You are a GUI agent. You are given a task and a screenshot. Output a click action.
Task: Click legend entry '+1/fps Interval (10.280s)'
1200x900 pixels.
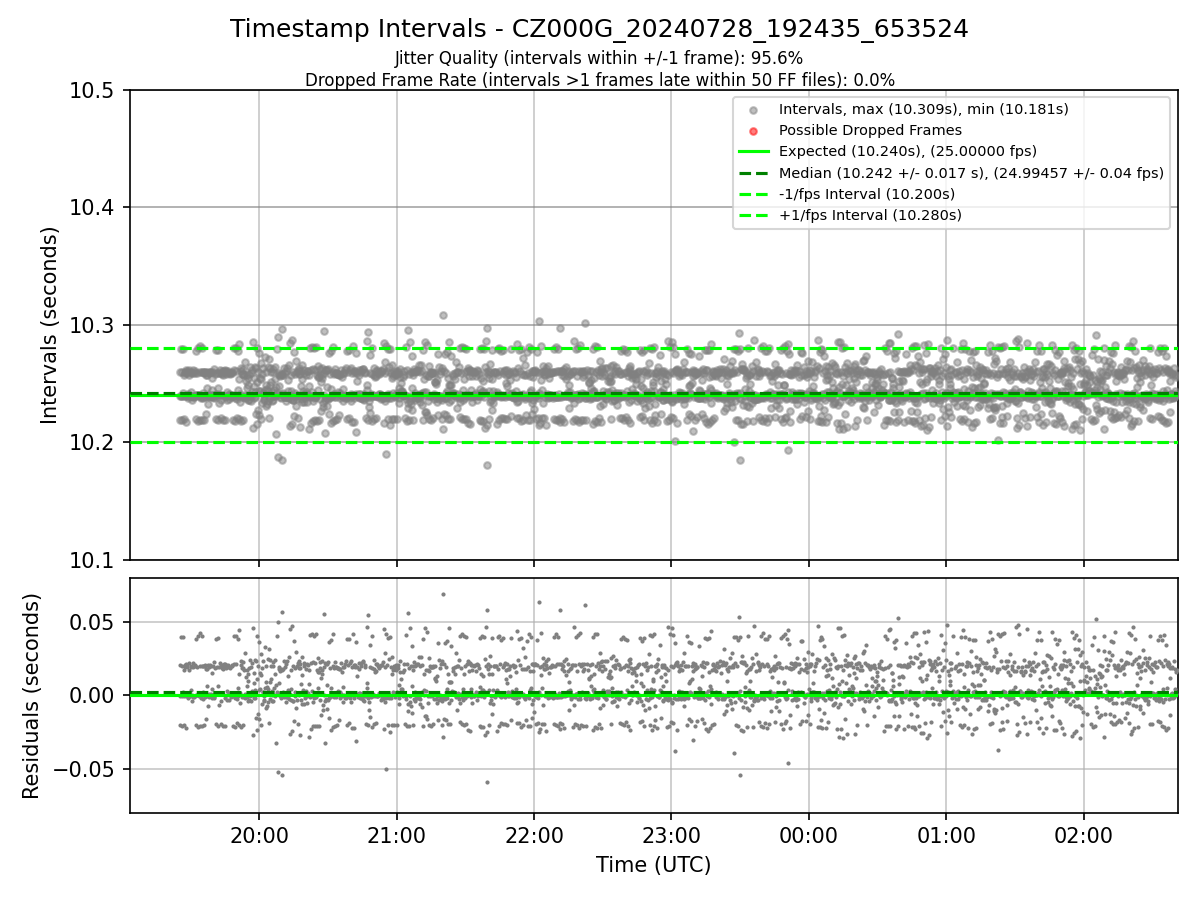point(869,215)
